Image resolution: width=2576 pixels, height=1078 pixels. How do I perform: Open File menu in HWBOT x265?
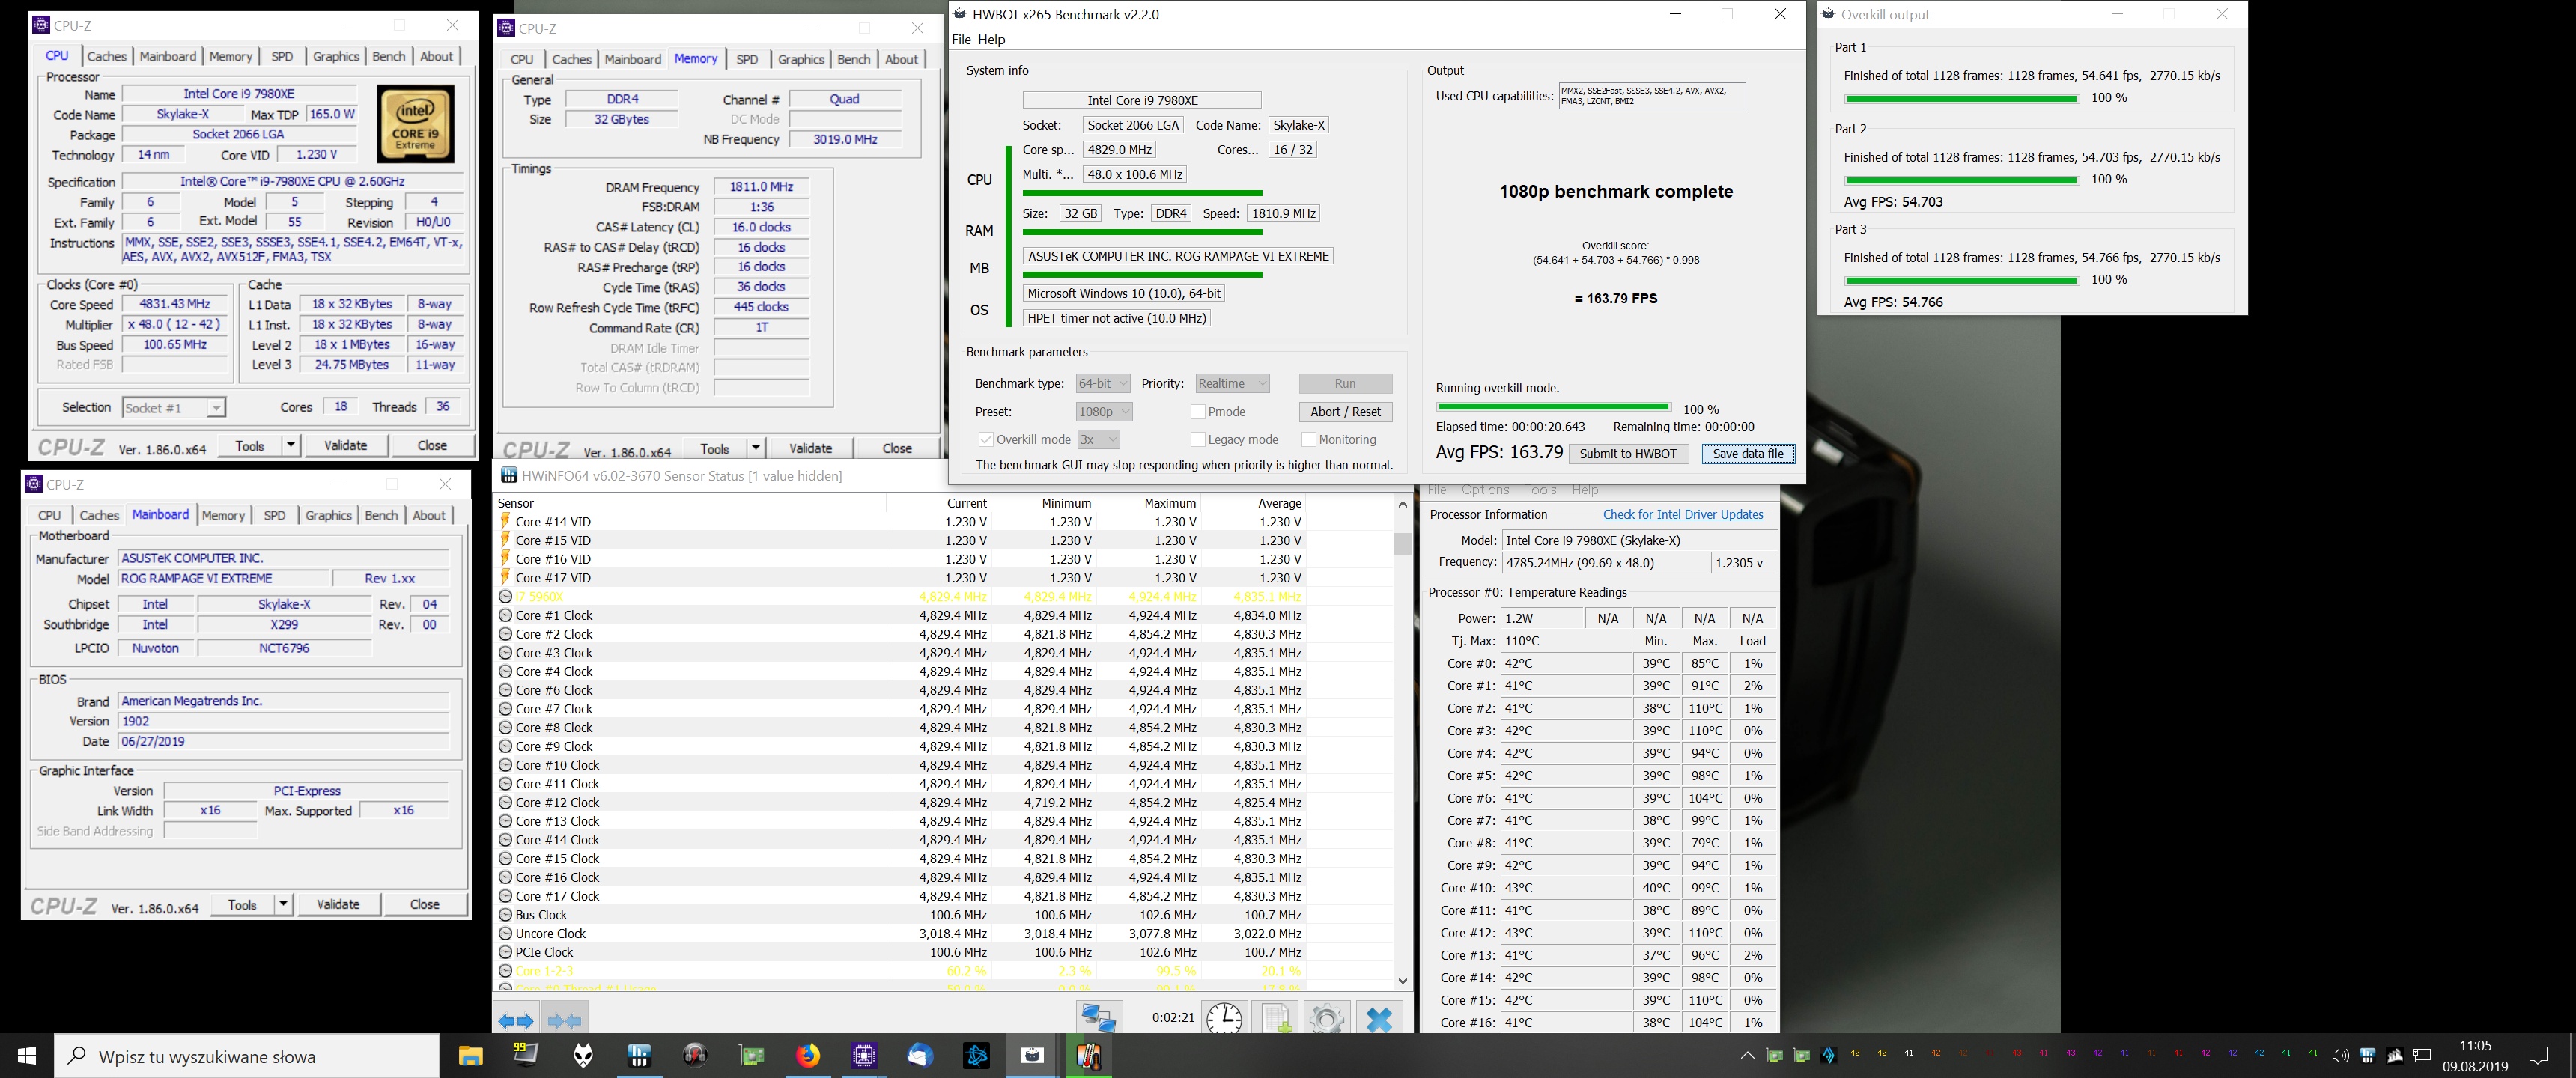pos(961,40)
